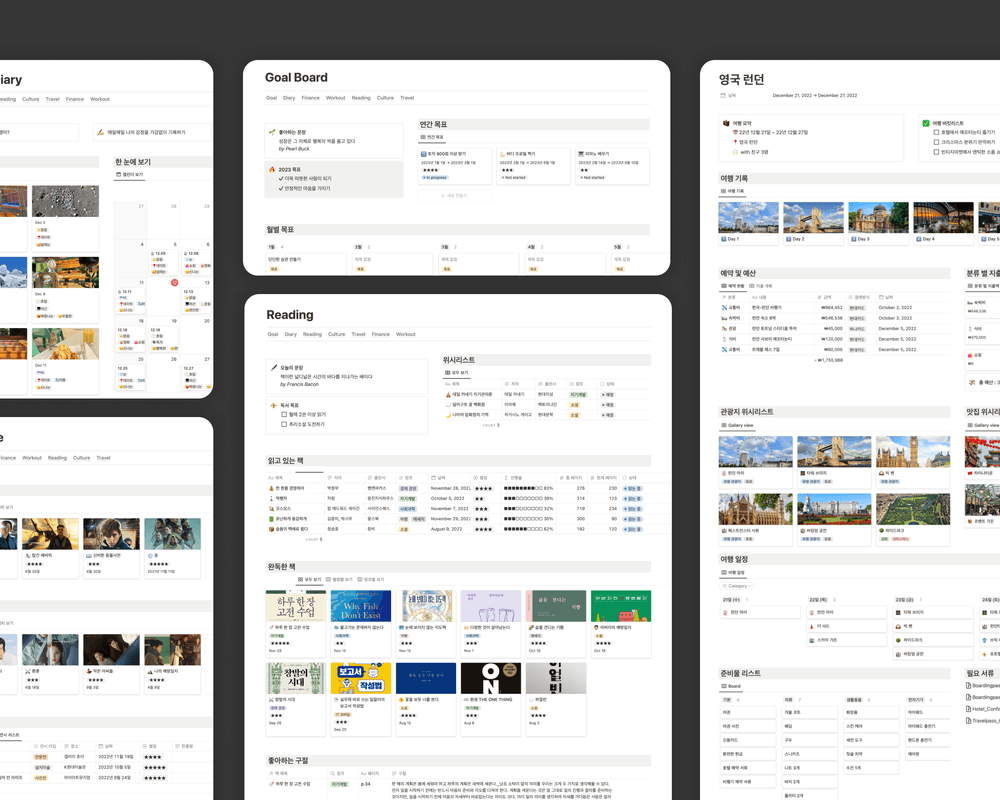Check the 추리소설 도전하기 checkbox
This screenshot has width=1000, height=800.
pos(284,424)
